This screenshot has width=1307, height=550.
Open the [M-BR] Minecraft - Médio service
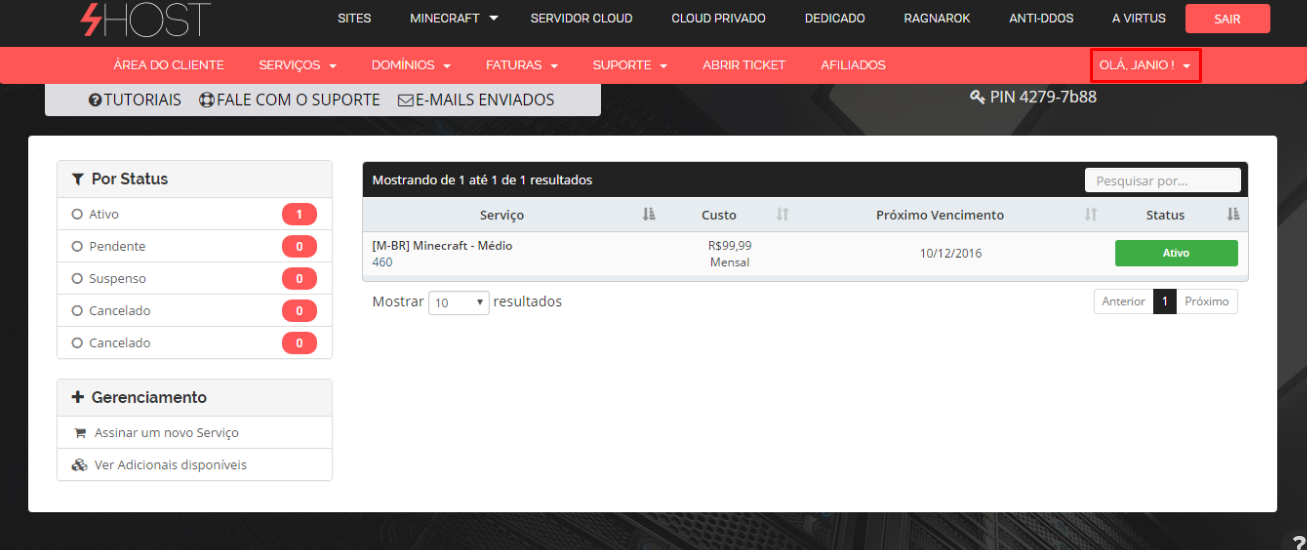442,245
